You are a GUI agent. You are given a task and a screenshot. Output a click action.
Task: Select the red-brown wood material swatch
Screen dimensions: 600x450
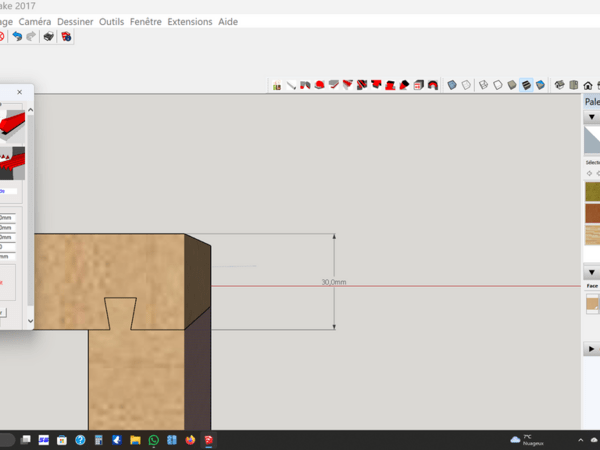(x=592, y=213)
